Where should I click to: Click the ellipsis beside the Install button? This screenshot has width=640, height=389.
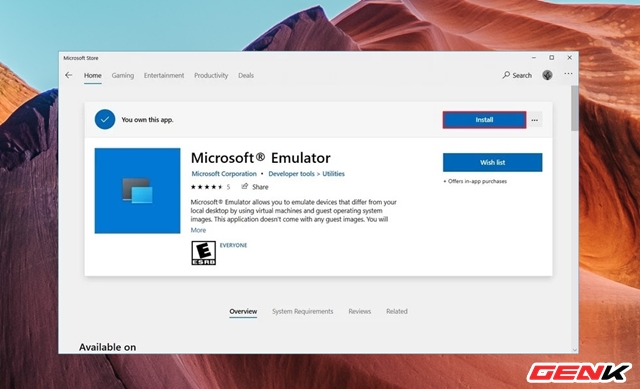(535, 120)
